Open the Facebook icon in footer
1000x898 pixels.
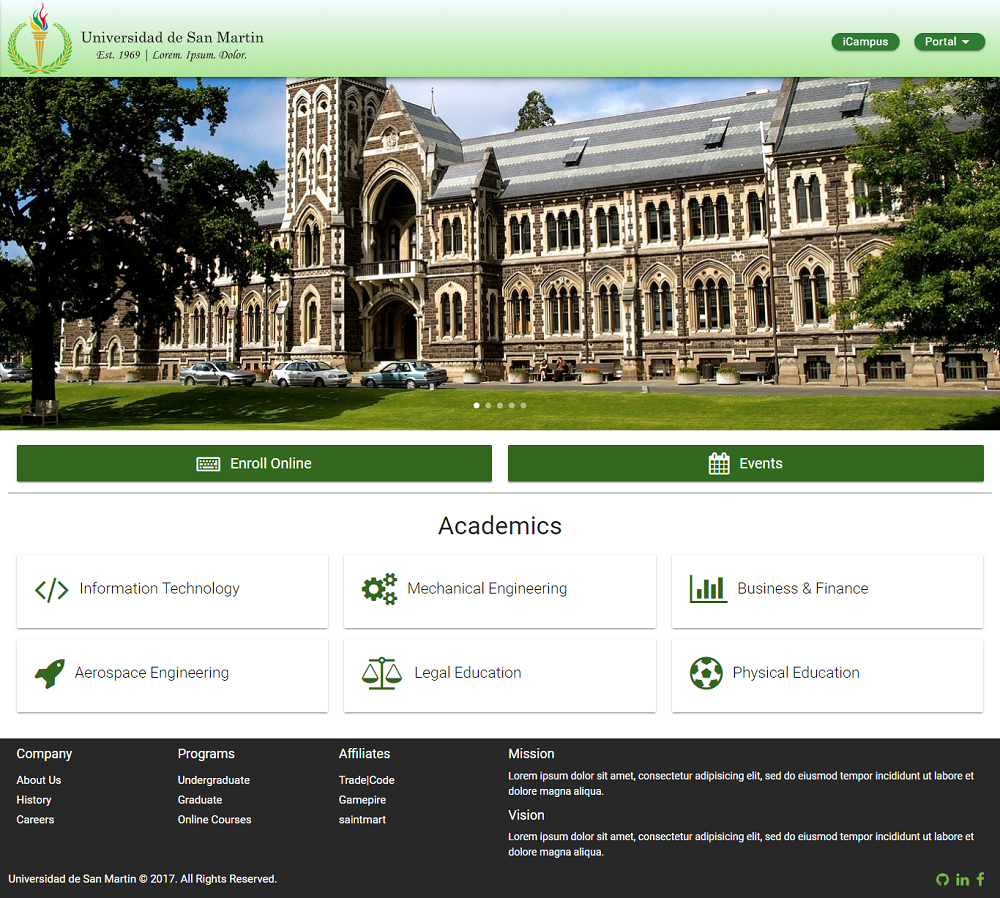pos(980,879)
